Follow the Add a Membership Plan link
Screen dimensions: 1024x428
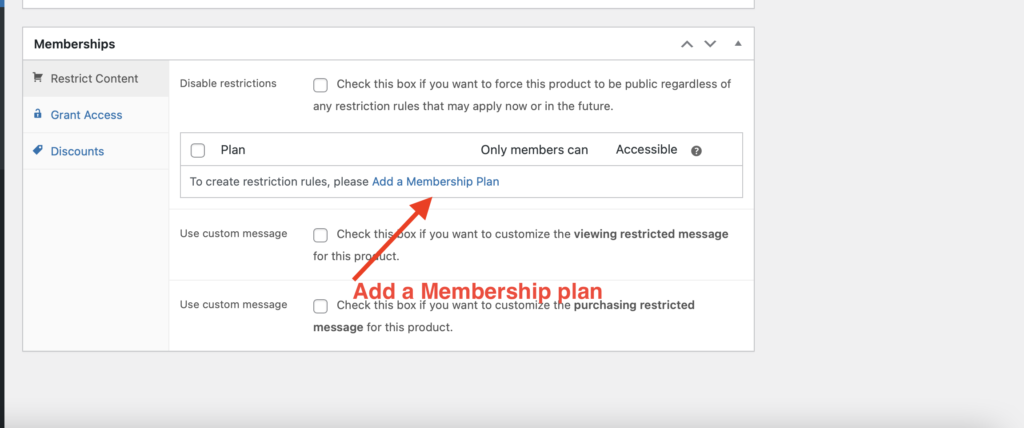435,182
